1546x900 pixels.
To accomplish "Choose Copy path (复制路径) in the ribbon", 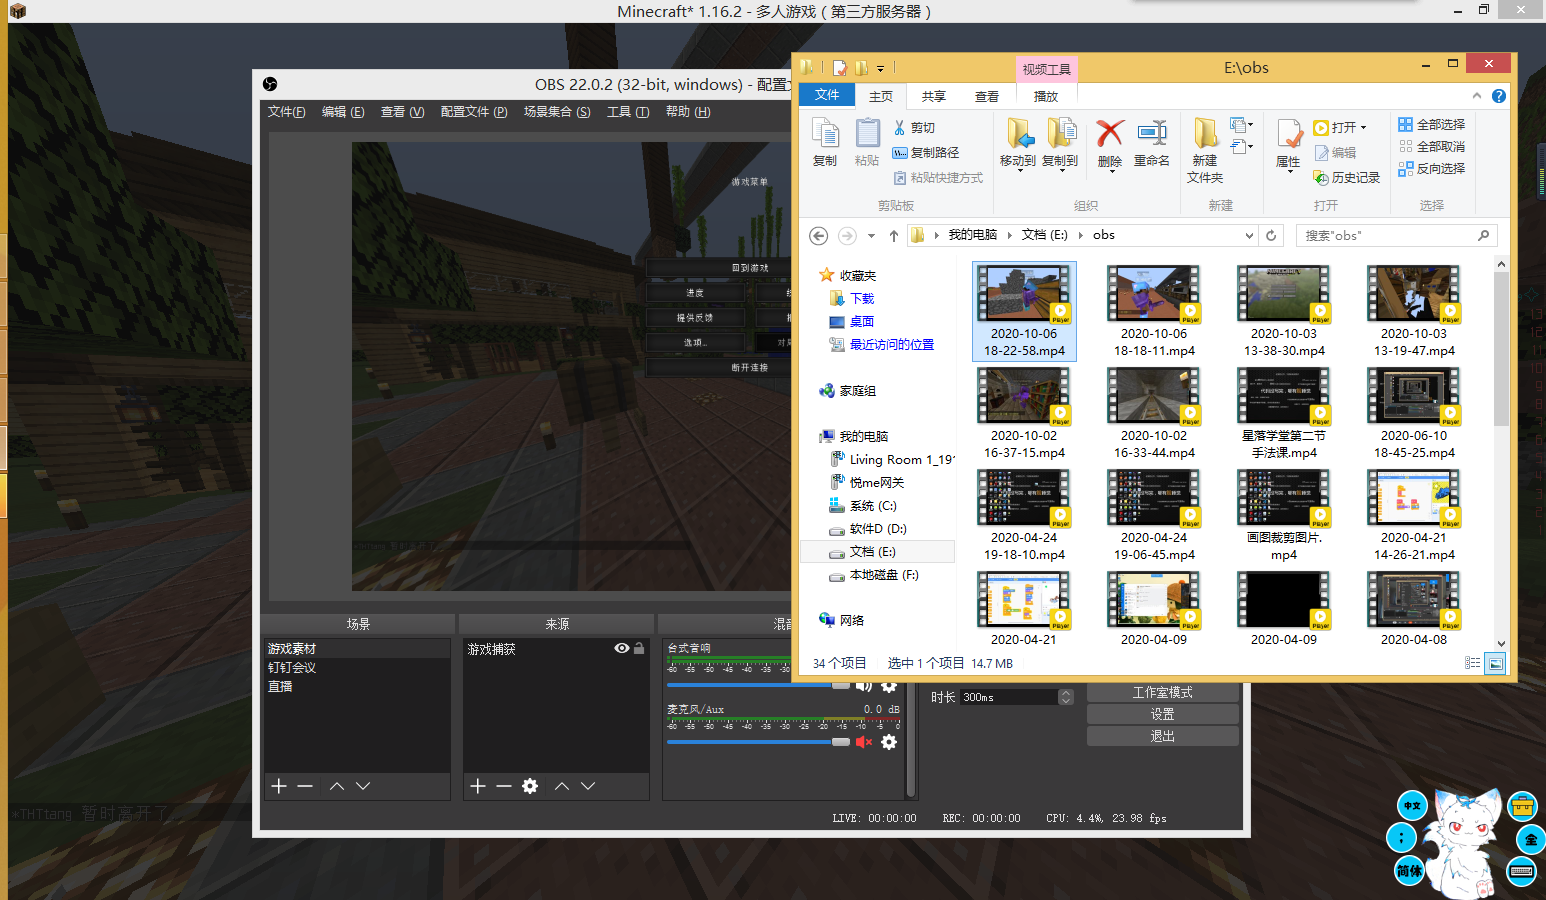I will [925, 153].
